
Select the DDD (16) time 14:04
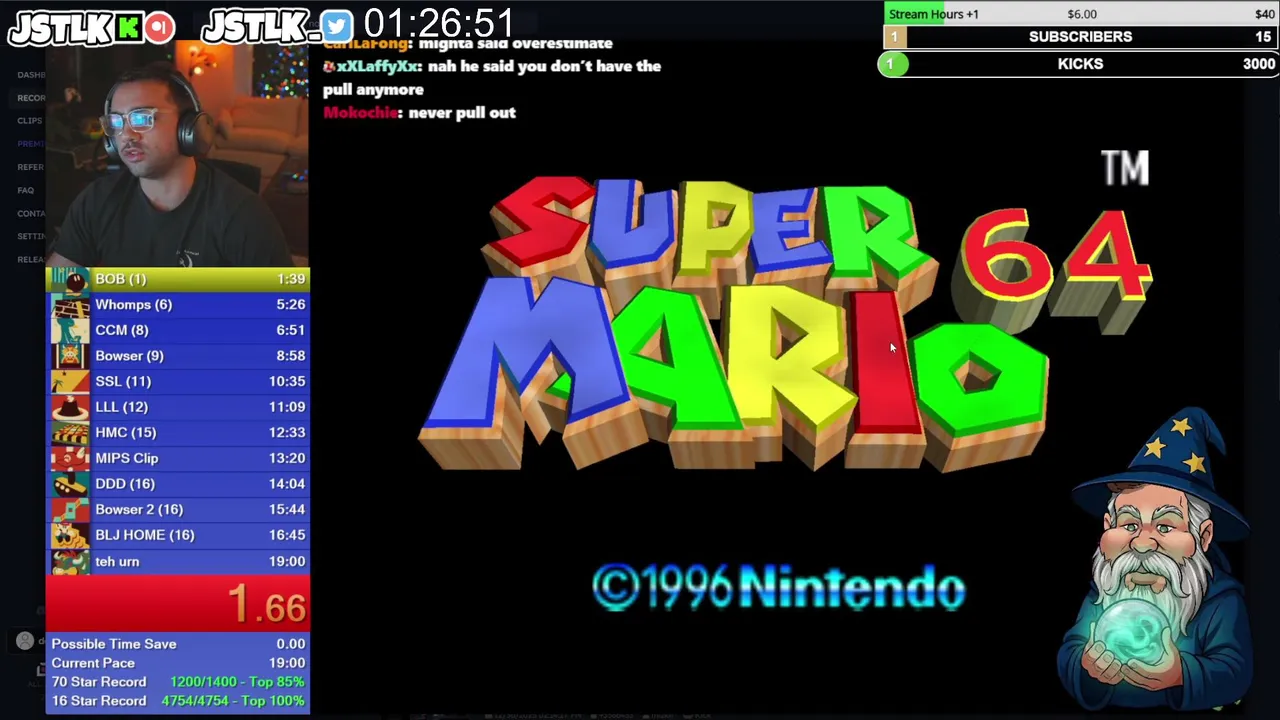(x=287, y=484)
